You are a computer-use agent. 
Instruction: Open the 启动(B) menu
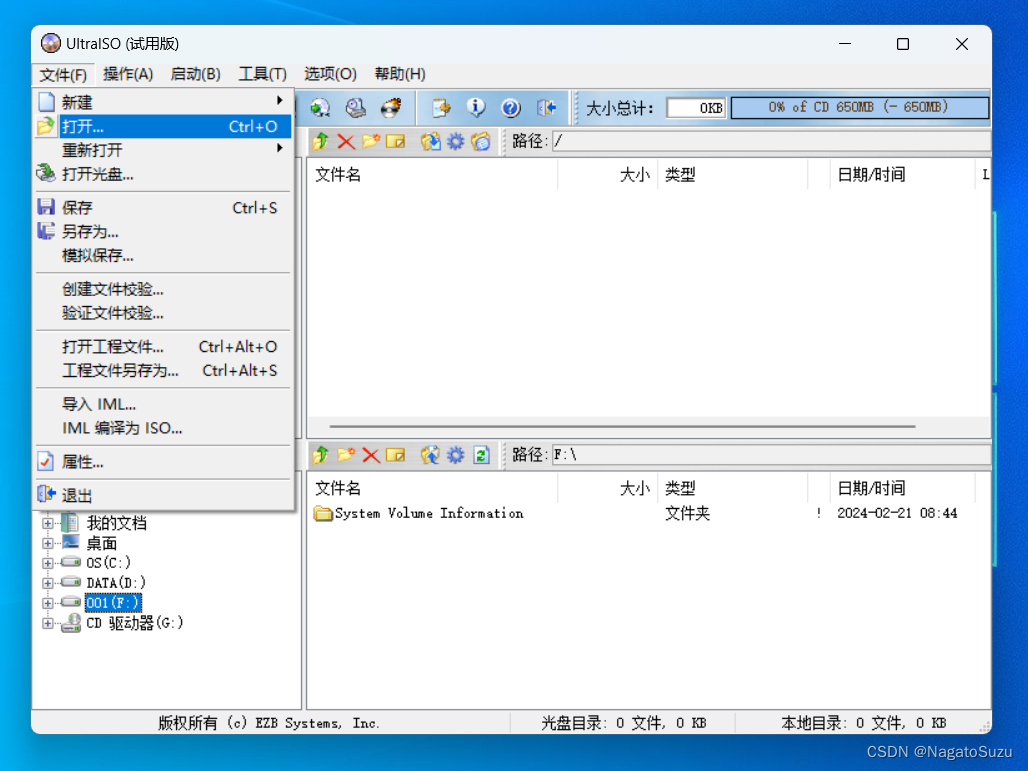pos(196,73)
